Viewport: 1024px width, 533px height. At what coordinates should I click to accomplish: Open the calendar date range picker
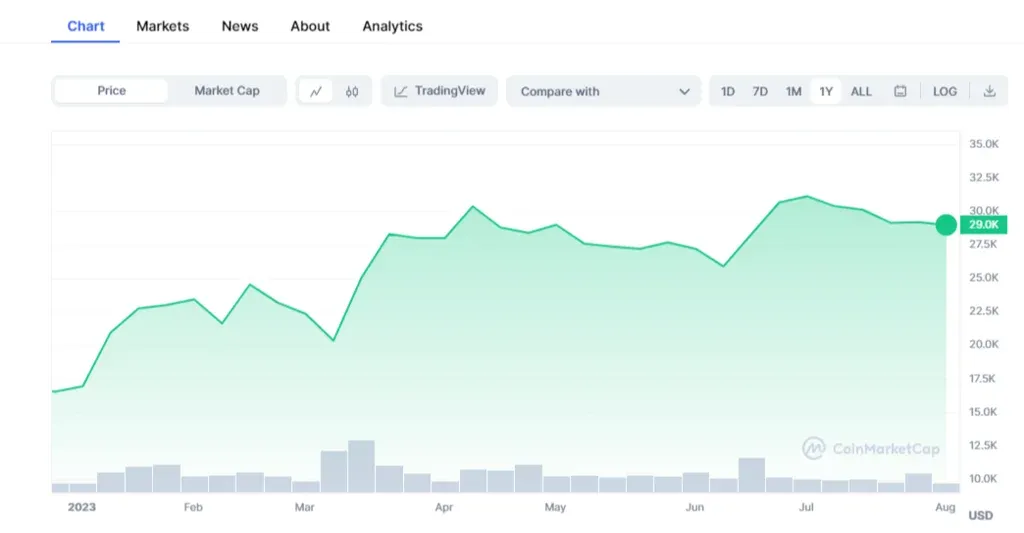click(x=900, y=91)
